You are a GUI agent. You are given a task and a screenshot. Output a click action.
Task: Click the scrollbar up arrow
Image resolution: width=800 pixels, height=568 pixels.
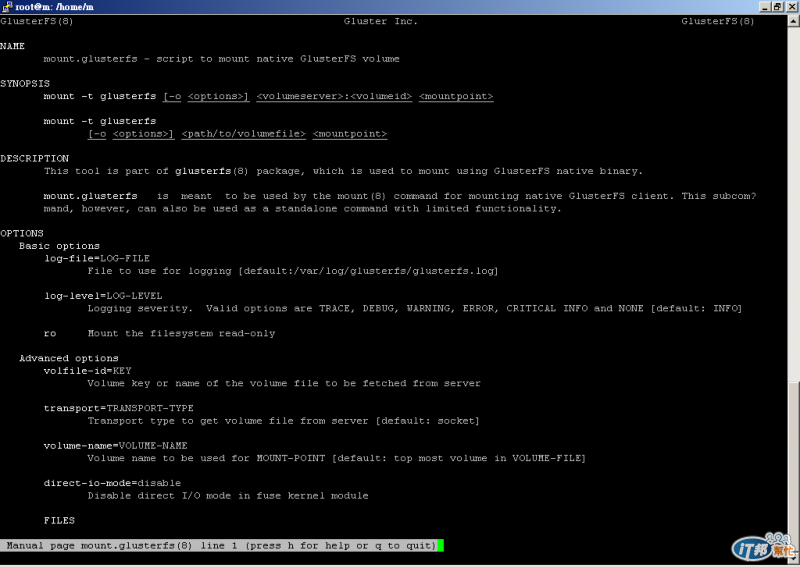(x=793, y=21)
